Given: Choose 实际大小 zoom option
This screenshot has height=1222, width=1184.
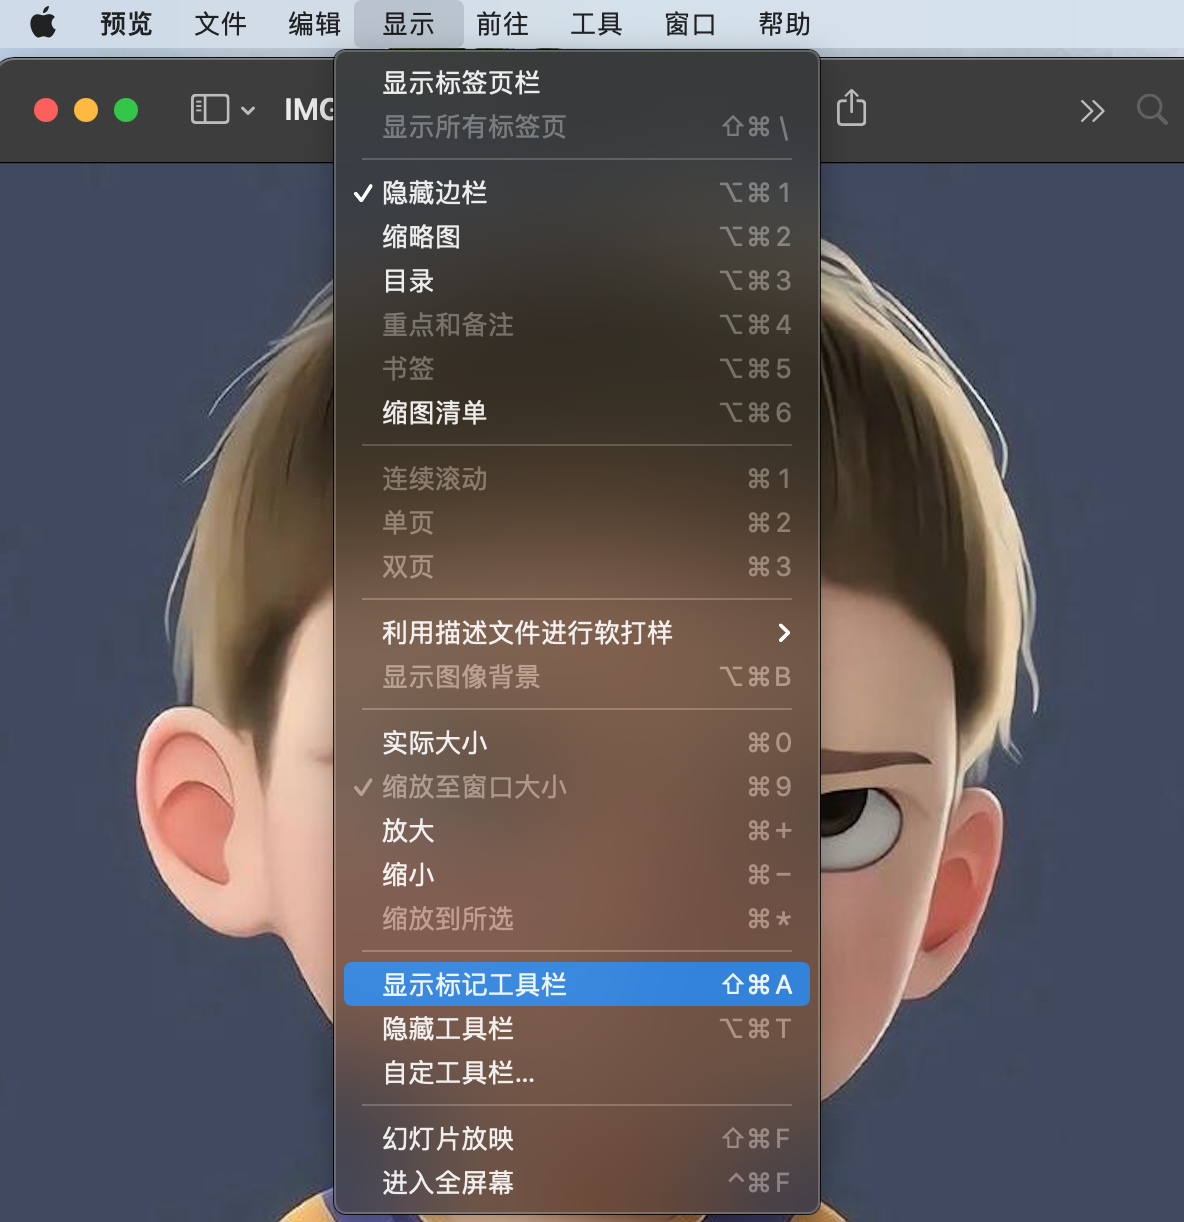Looking at the screenshot, I should (577, 743).
